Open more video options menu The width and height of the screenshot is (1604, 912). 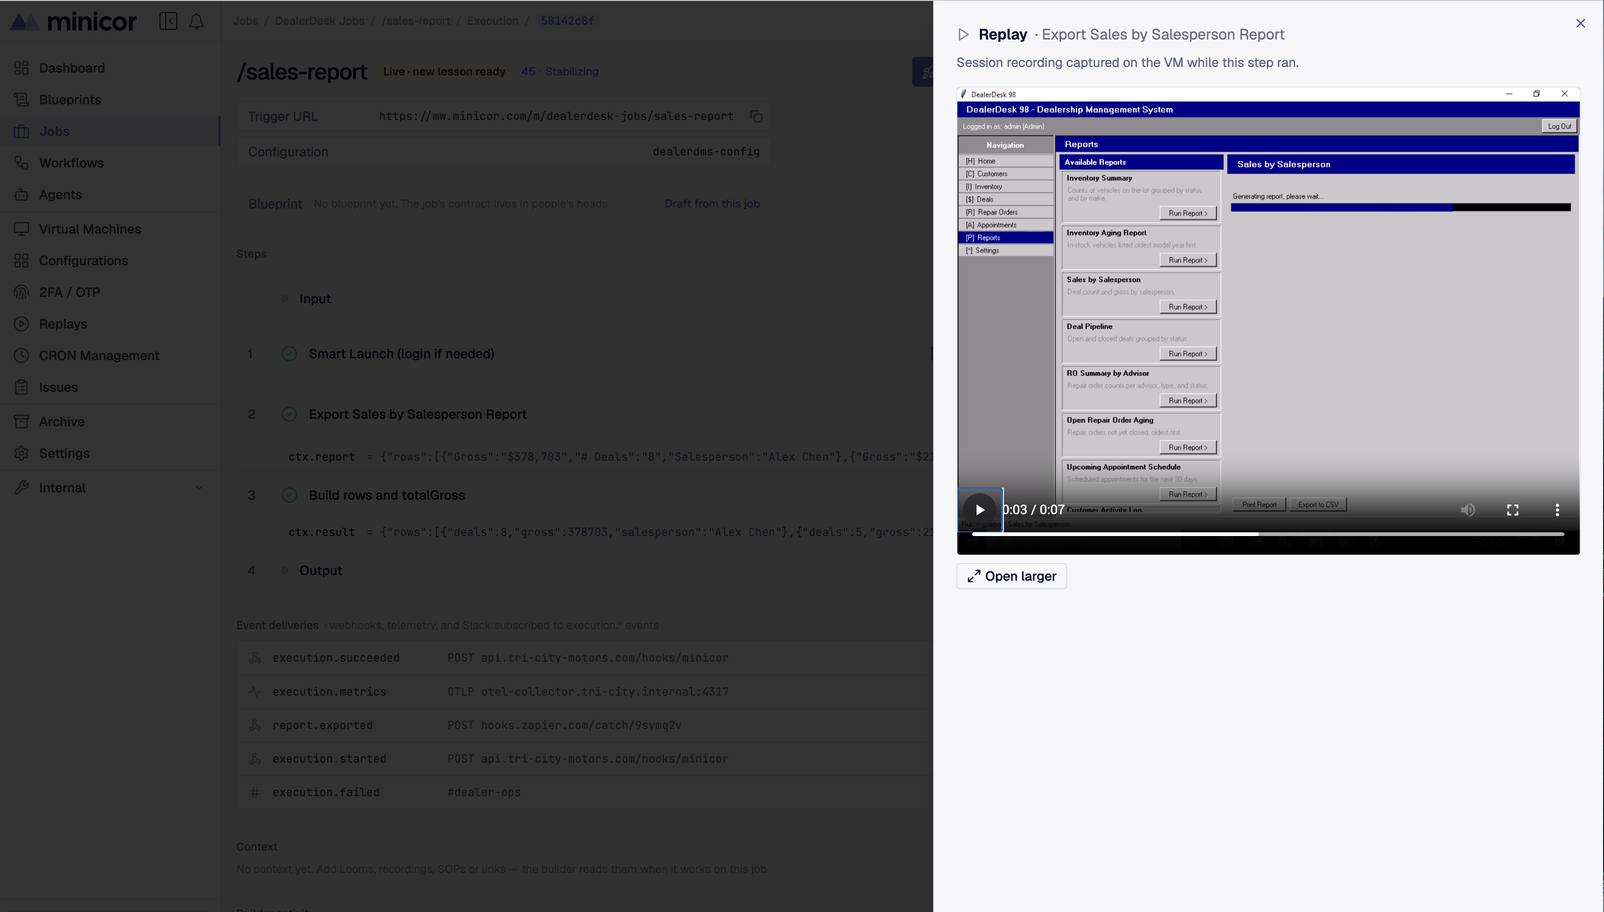(x=1557, y=510)
